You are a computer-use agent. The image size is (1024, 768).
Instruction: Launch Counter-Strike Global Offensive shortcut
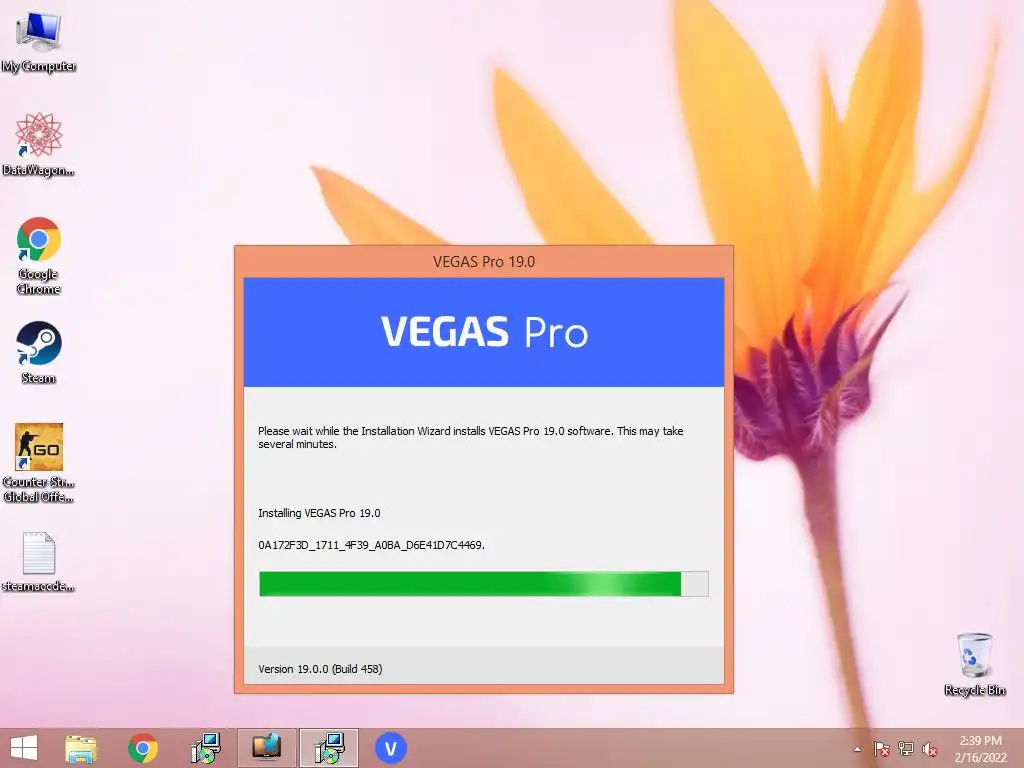pos(39,462)
